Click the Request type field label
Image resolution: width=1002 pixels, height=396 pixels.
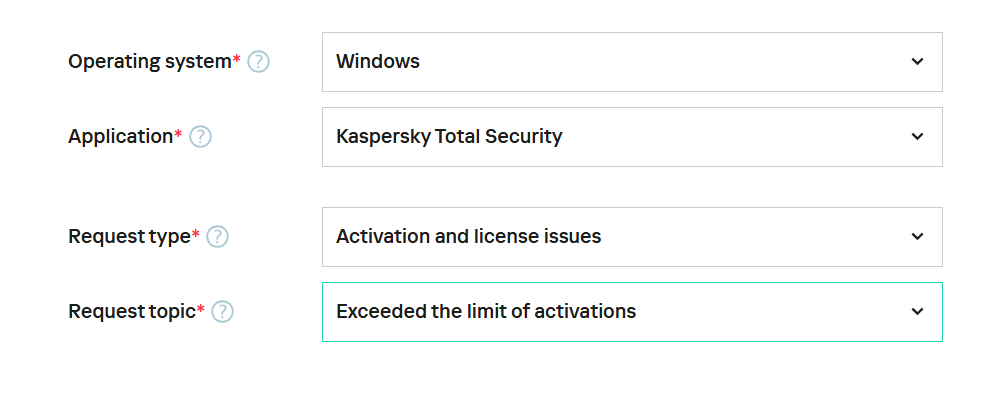pyautogui.click(x=129, y=237)
